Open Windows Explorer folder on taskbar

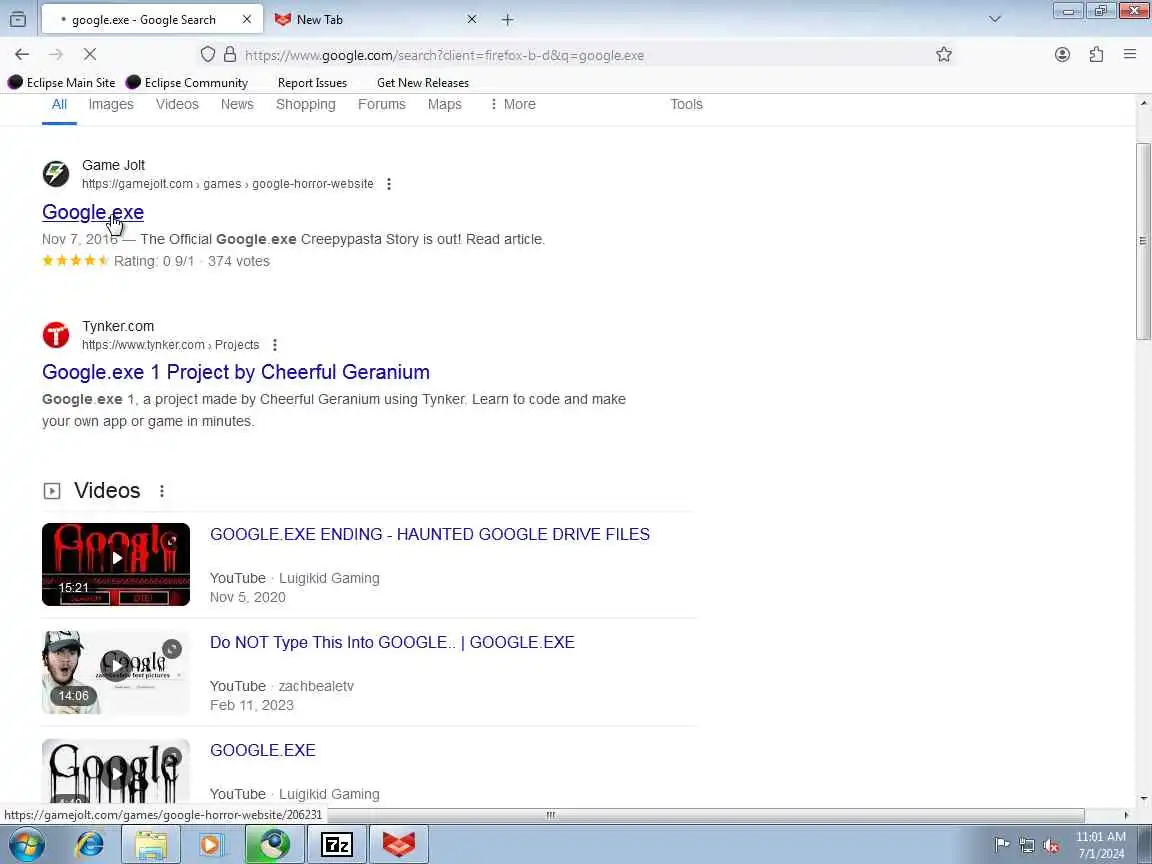pos(151,845)
